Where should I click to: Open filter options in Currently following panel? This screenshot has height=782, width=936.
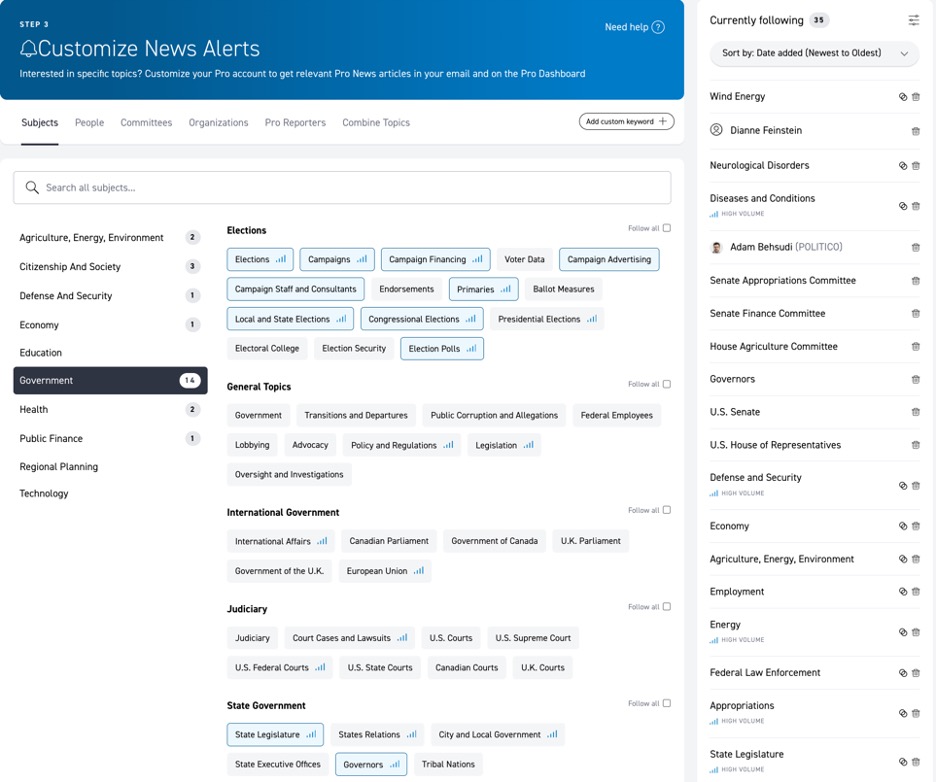(913, 19)
